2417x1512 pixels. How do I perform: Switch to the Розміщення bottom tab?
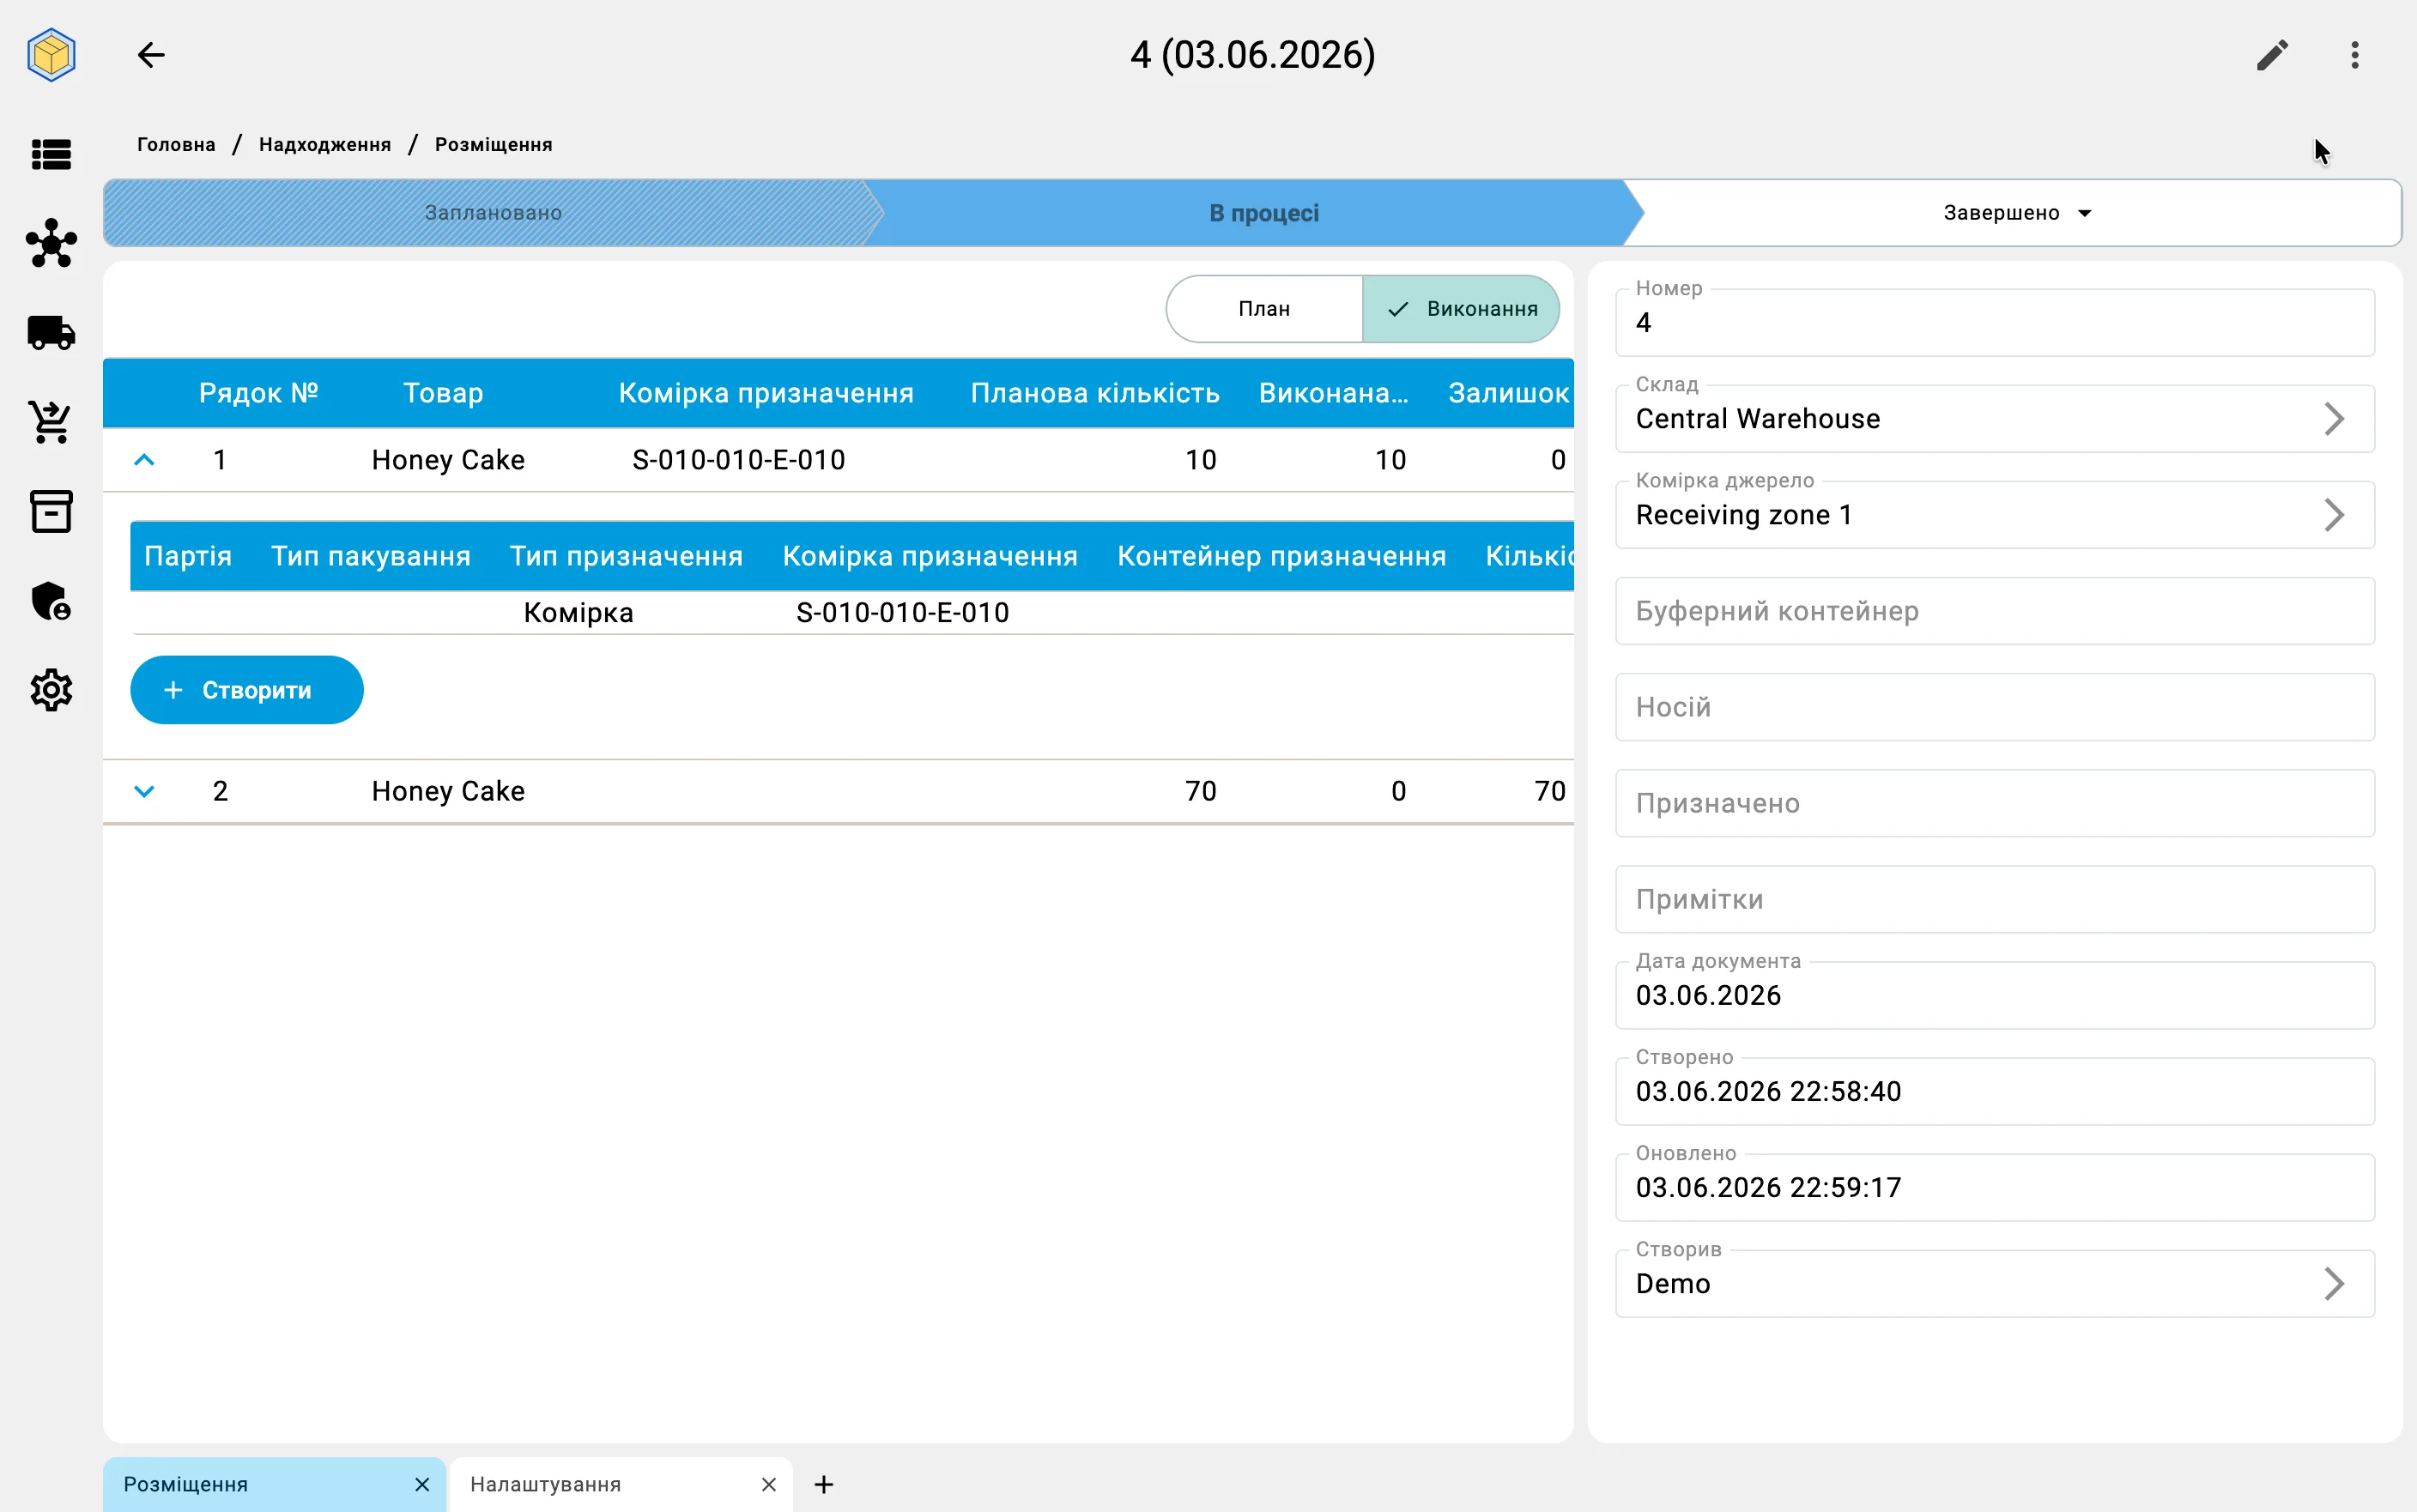(x=273, y=1484)
